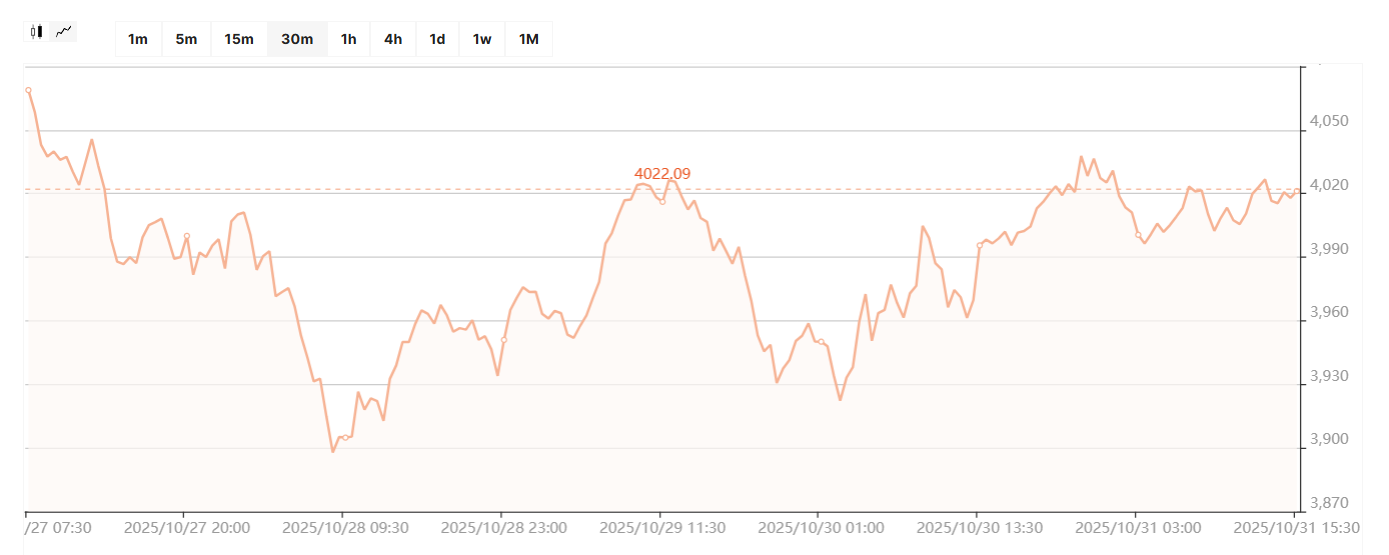Click the 4022.09 current price label
The width and height of the screenshot is (1389, 555).
click(662, 174)
